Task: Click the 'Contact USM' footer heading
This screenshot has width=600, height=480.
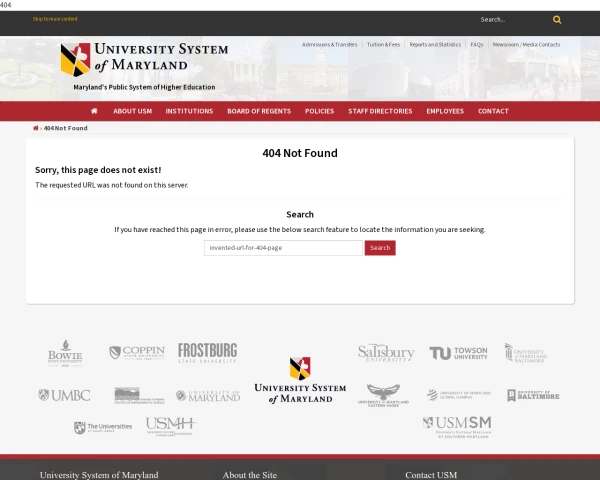Action: pyautogui.click(x=431, y=475)
